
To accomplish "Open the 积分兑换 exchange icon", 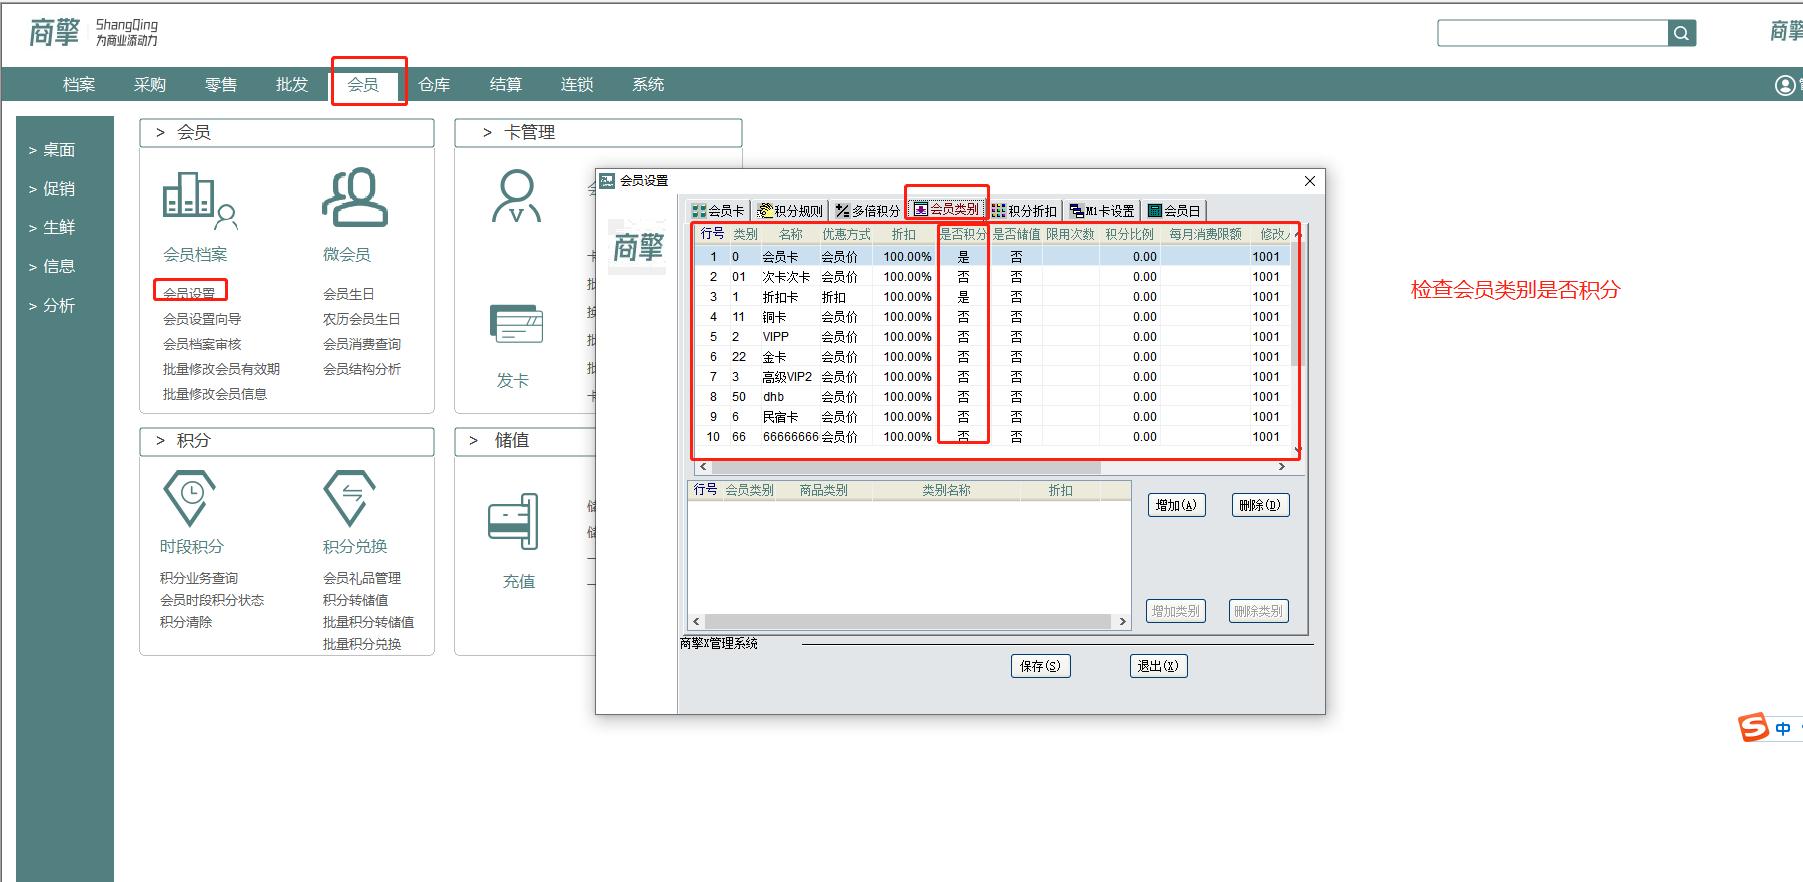I will pyautogui.click(x=350, y=498).
